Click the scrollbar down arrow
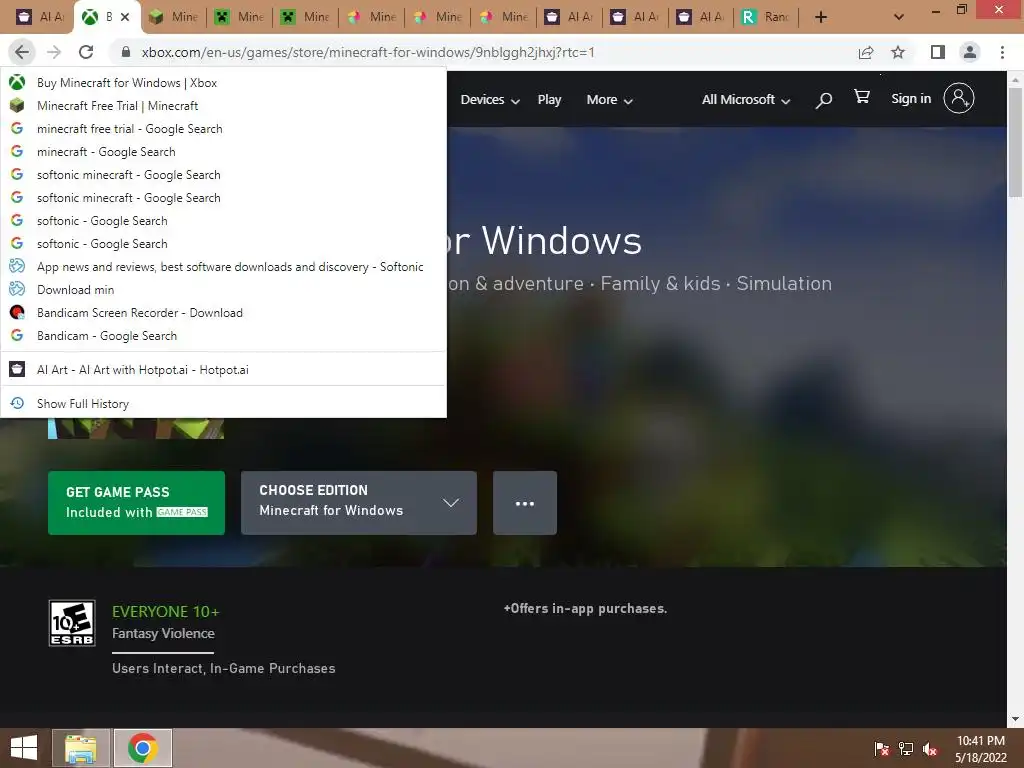 point(1015,719)
